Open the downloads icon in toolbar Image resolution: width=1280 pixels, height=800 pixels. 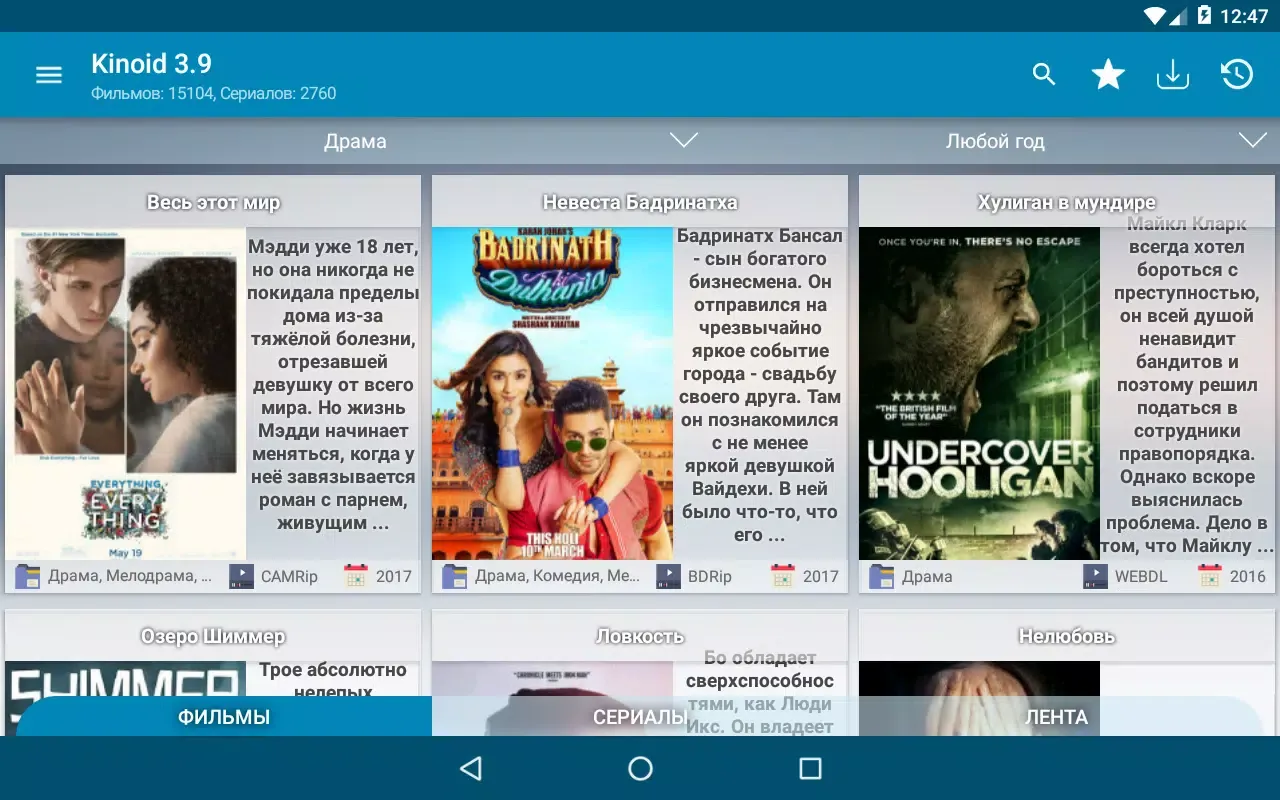pyautogui.click(x=1172, y=75)
